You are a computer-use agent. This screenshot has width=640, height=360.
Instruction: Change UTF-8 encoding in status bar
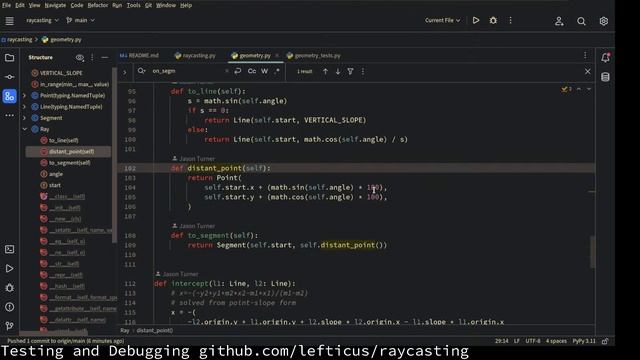(533, 341)
